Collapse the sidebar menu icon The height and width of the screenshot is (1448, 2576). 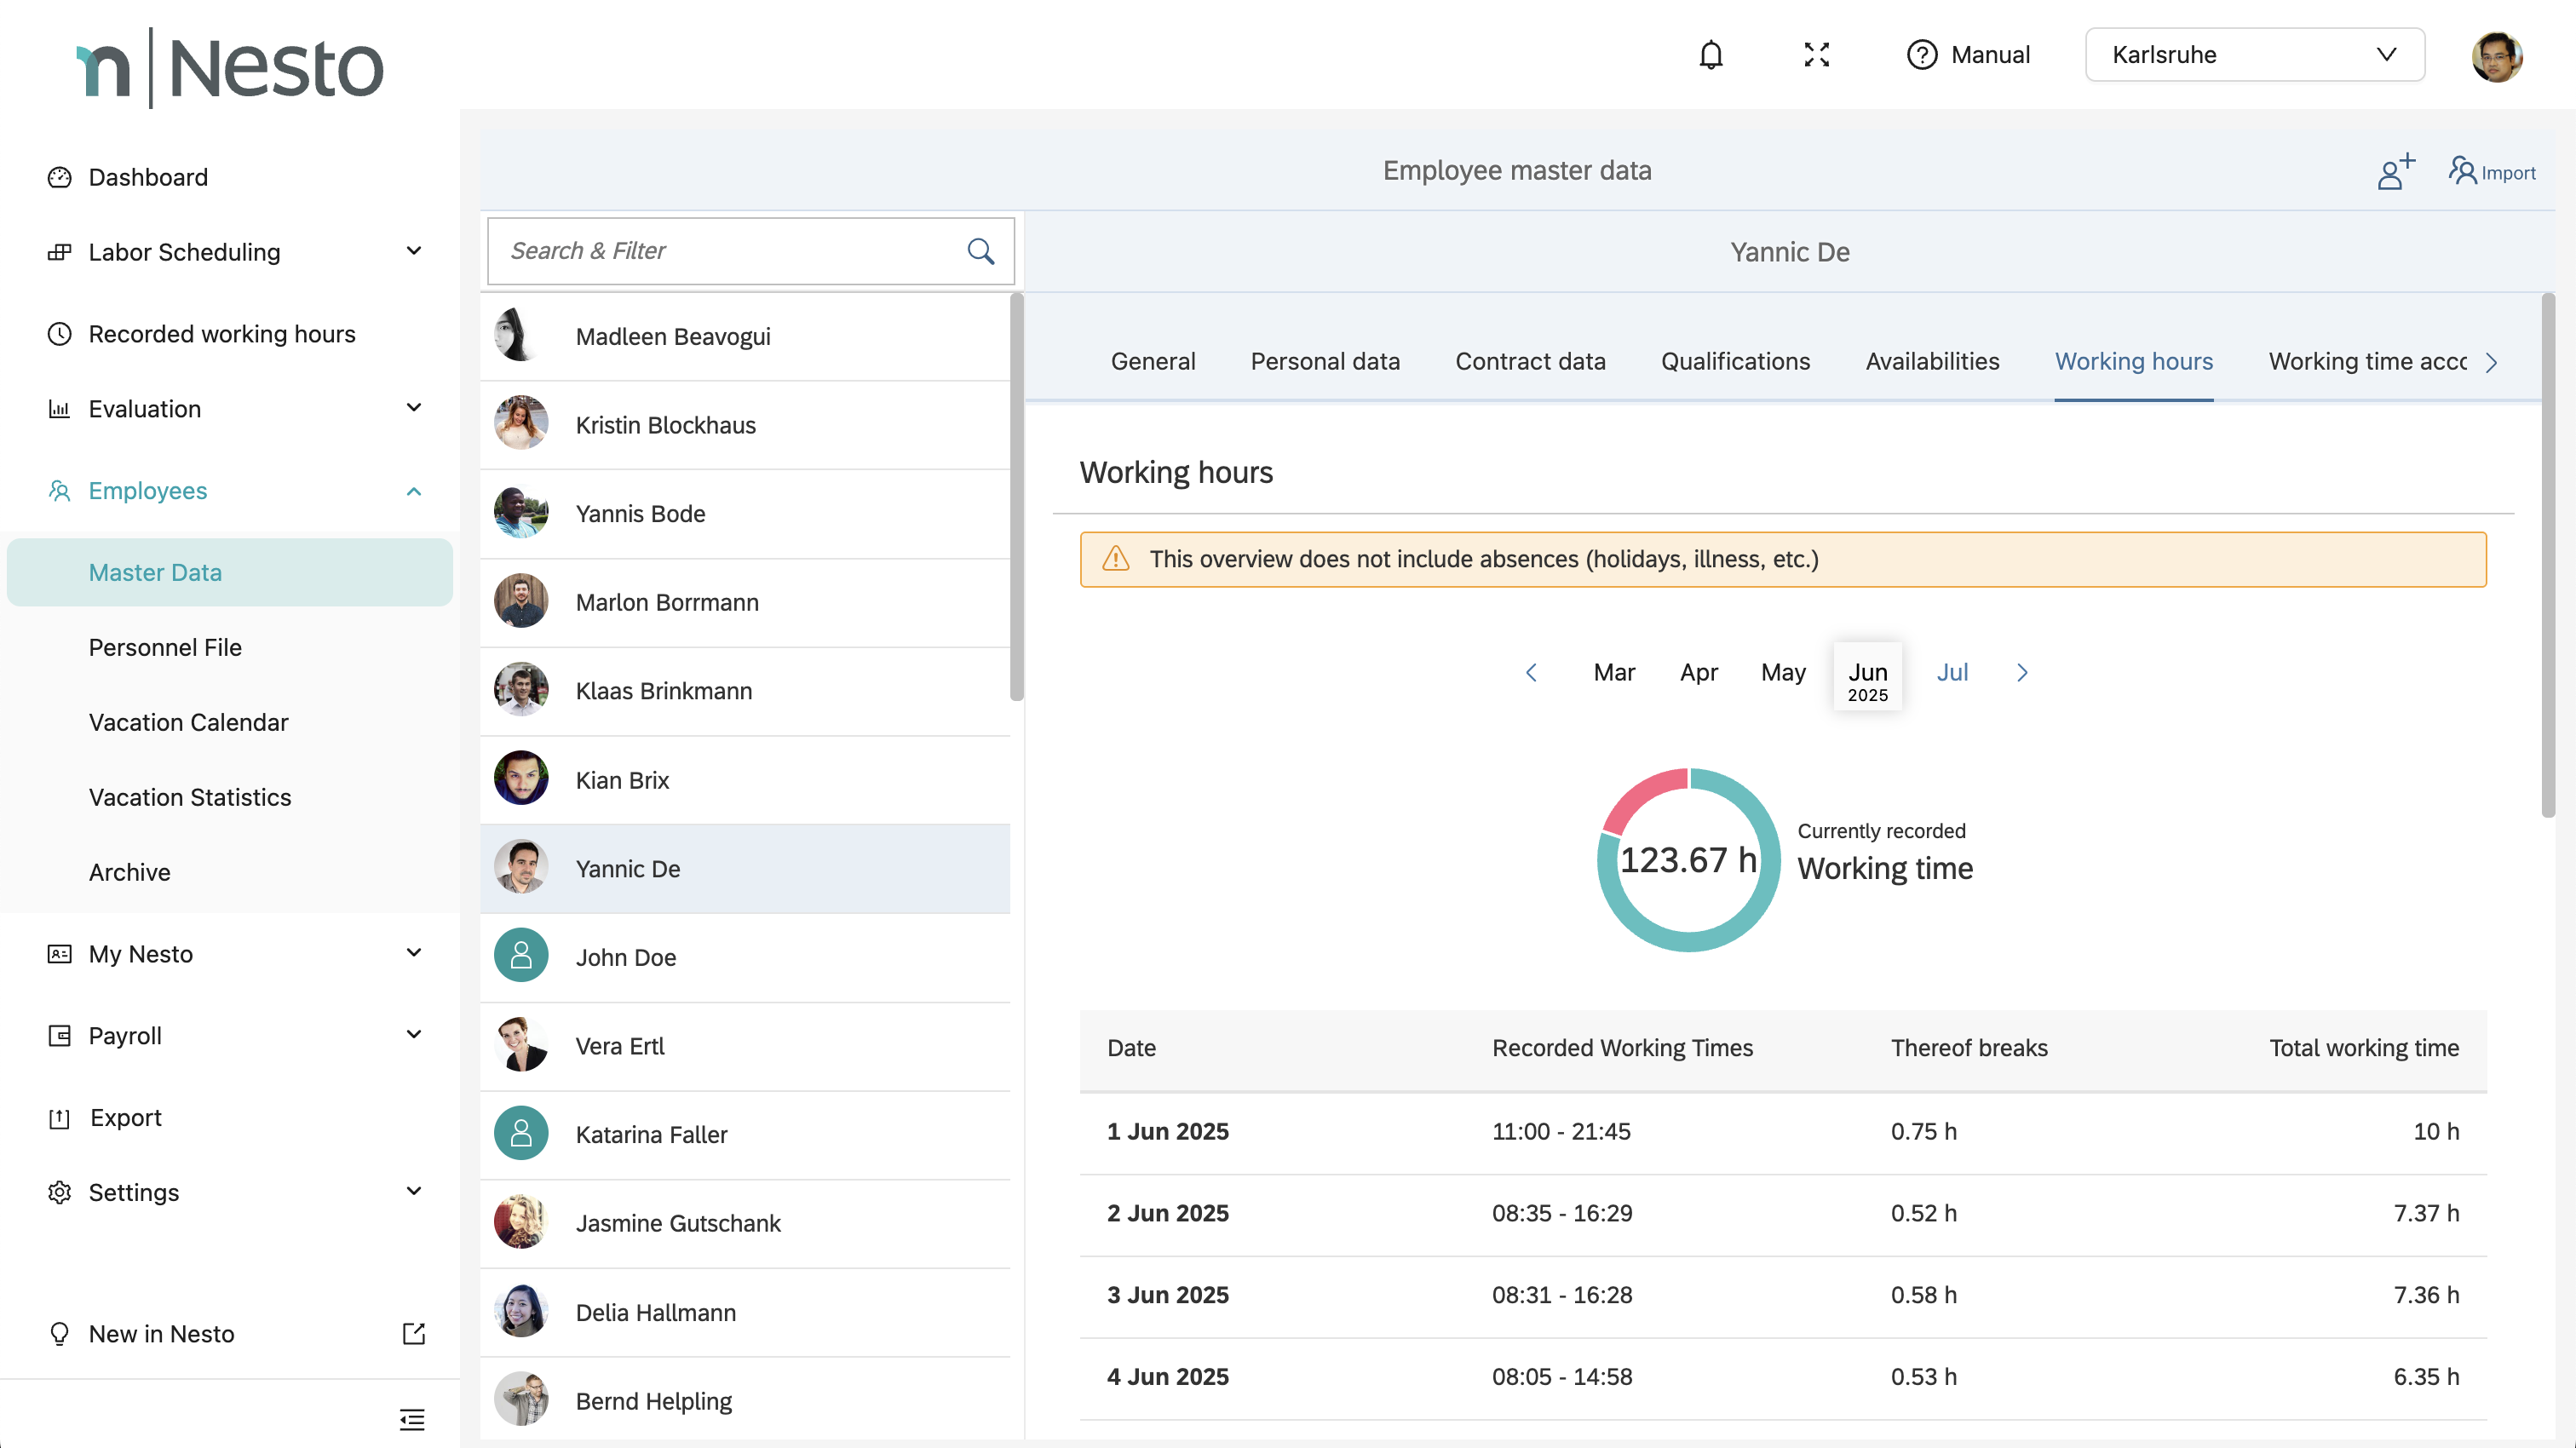[x=412, y=1418]
